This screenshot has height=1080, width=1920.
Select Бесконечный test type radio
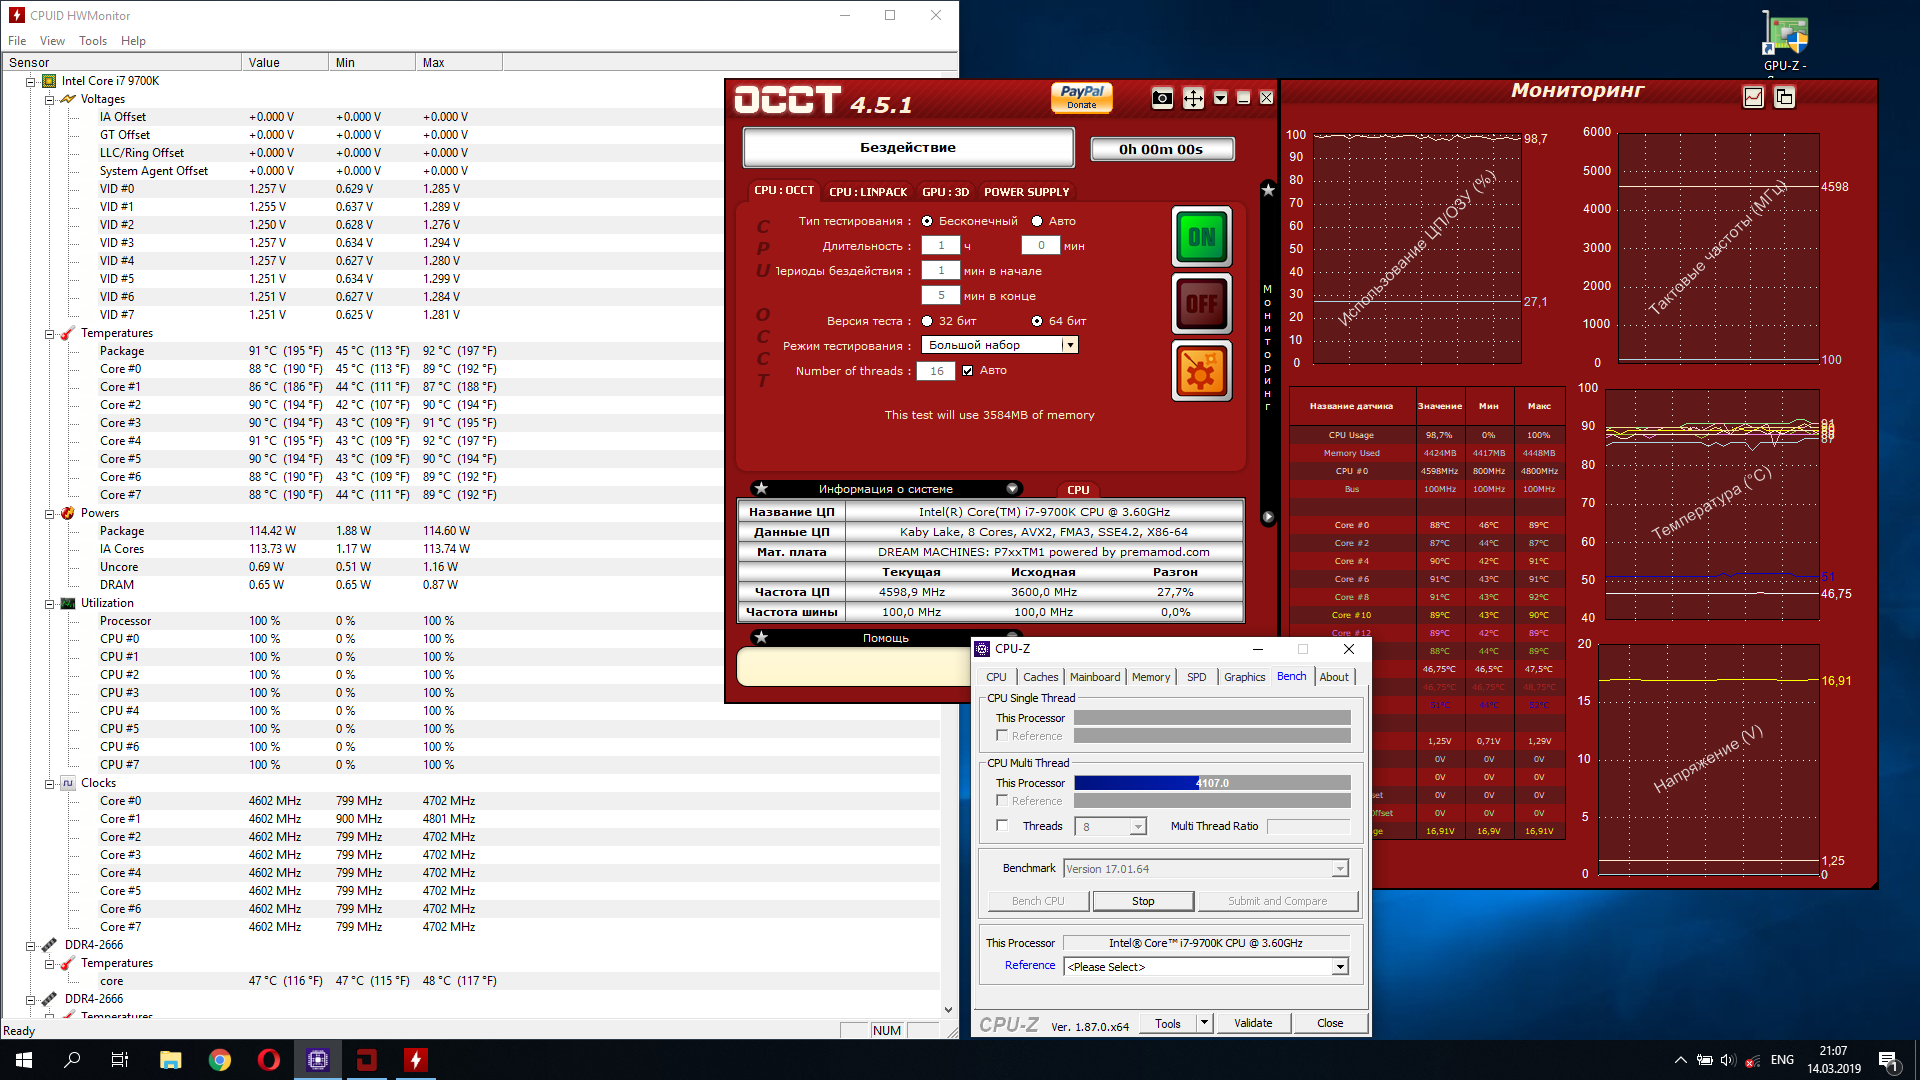(927, 221)
